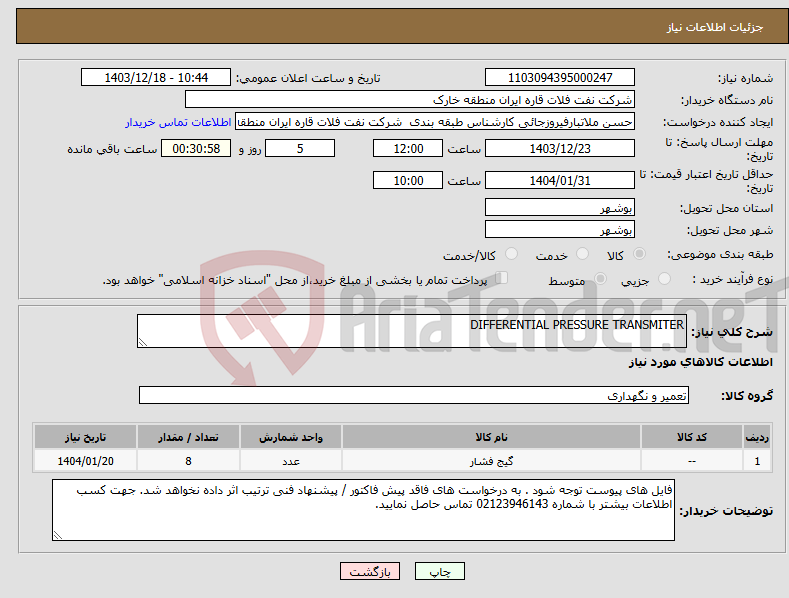Click the واحد شمارش column header

pyautogui.click(x=291, y=437)
